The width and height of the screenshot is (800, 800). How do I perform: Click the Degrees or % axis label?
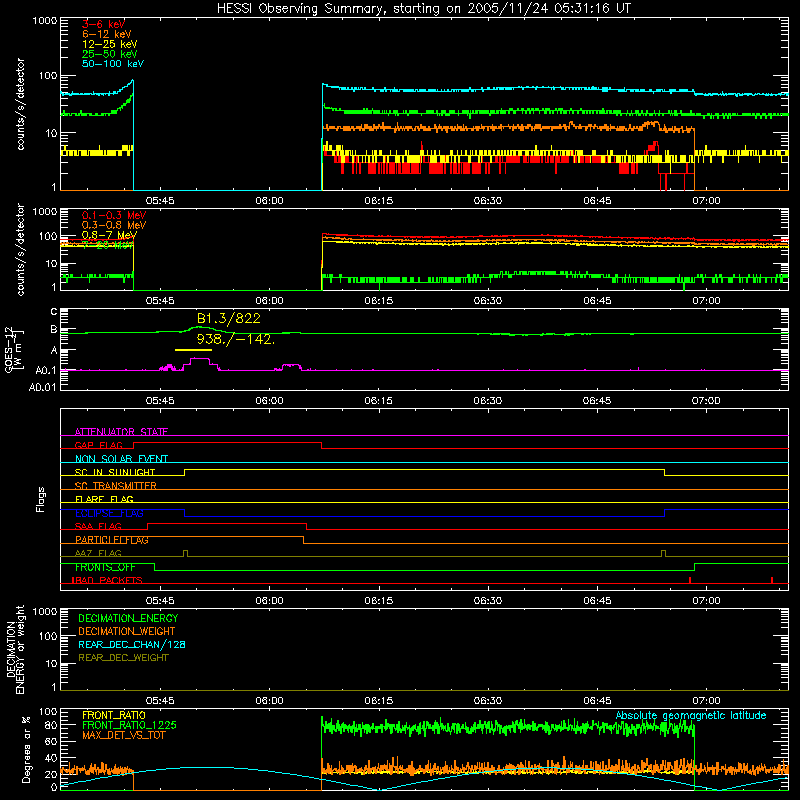tap(26, 749)
